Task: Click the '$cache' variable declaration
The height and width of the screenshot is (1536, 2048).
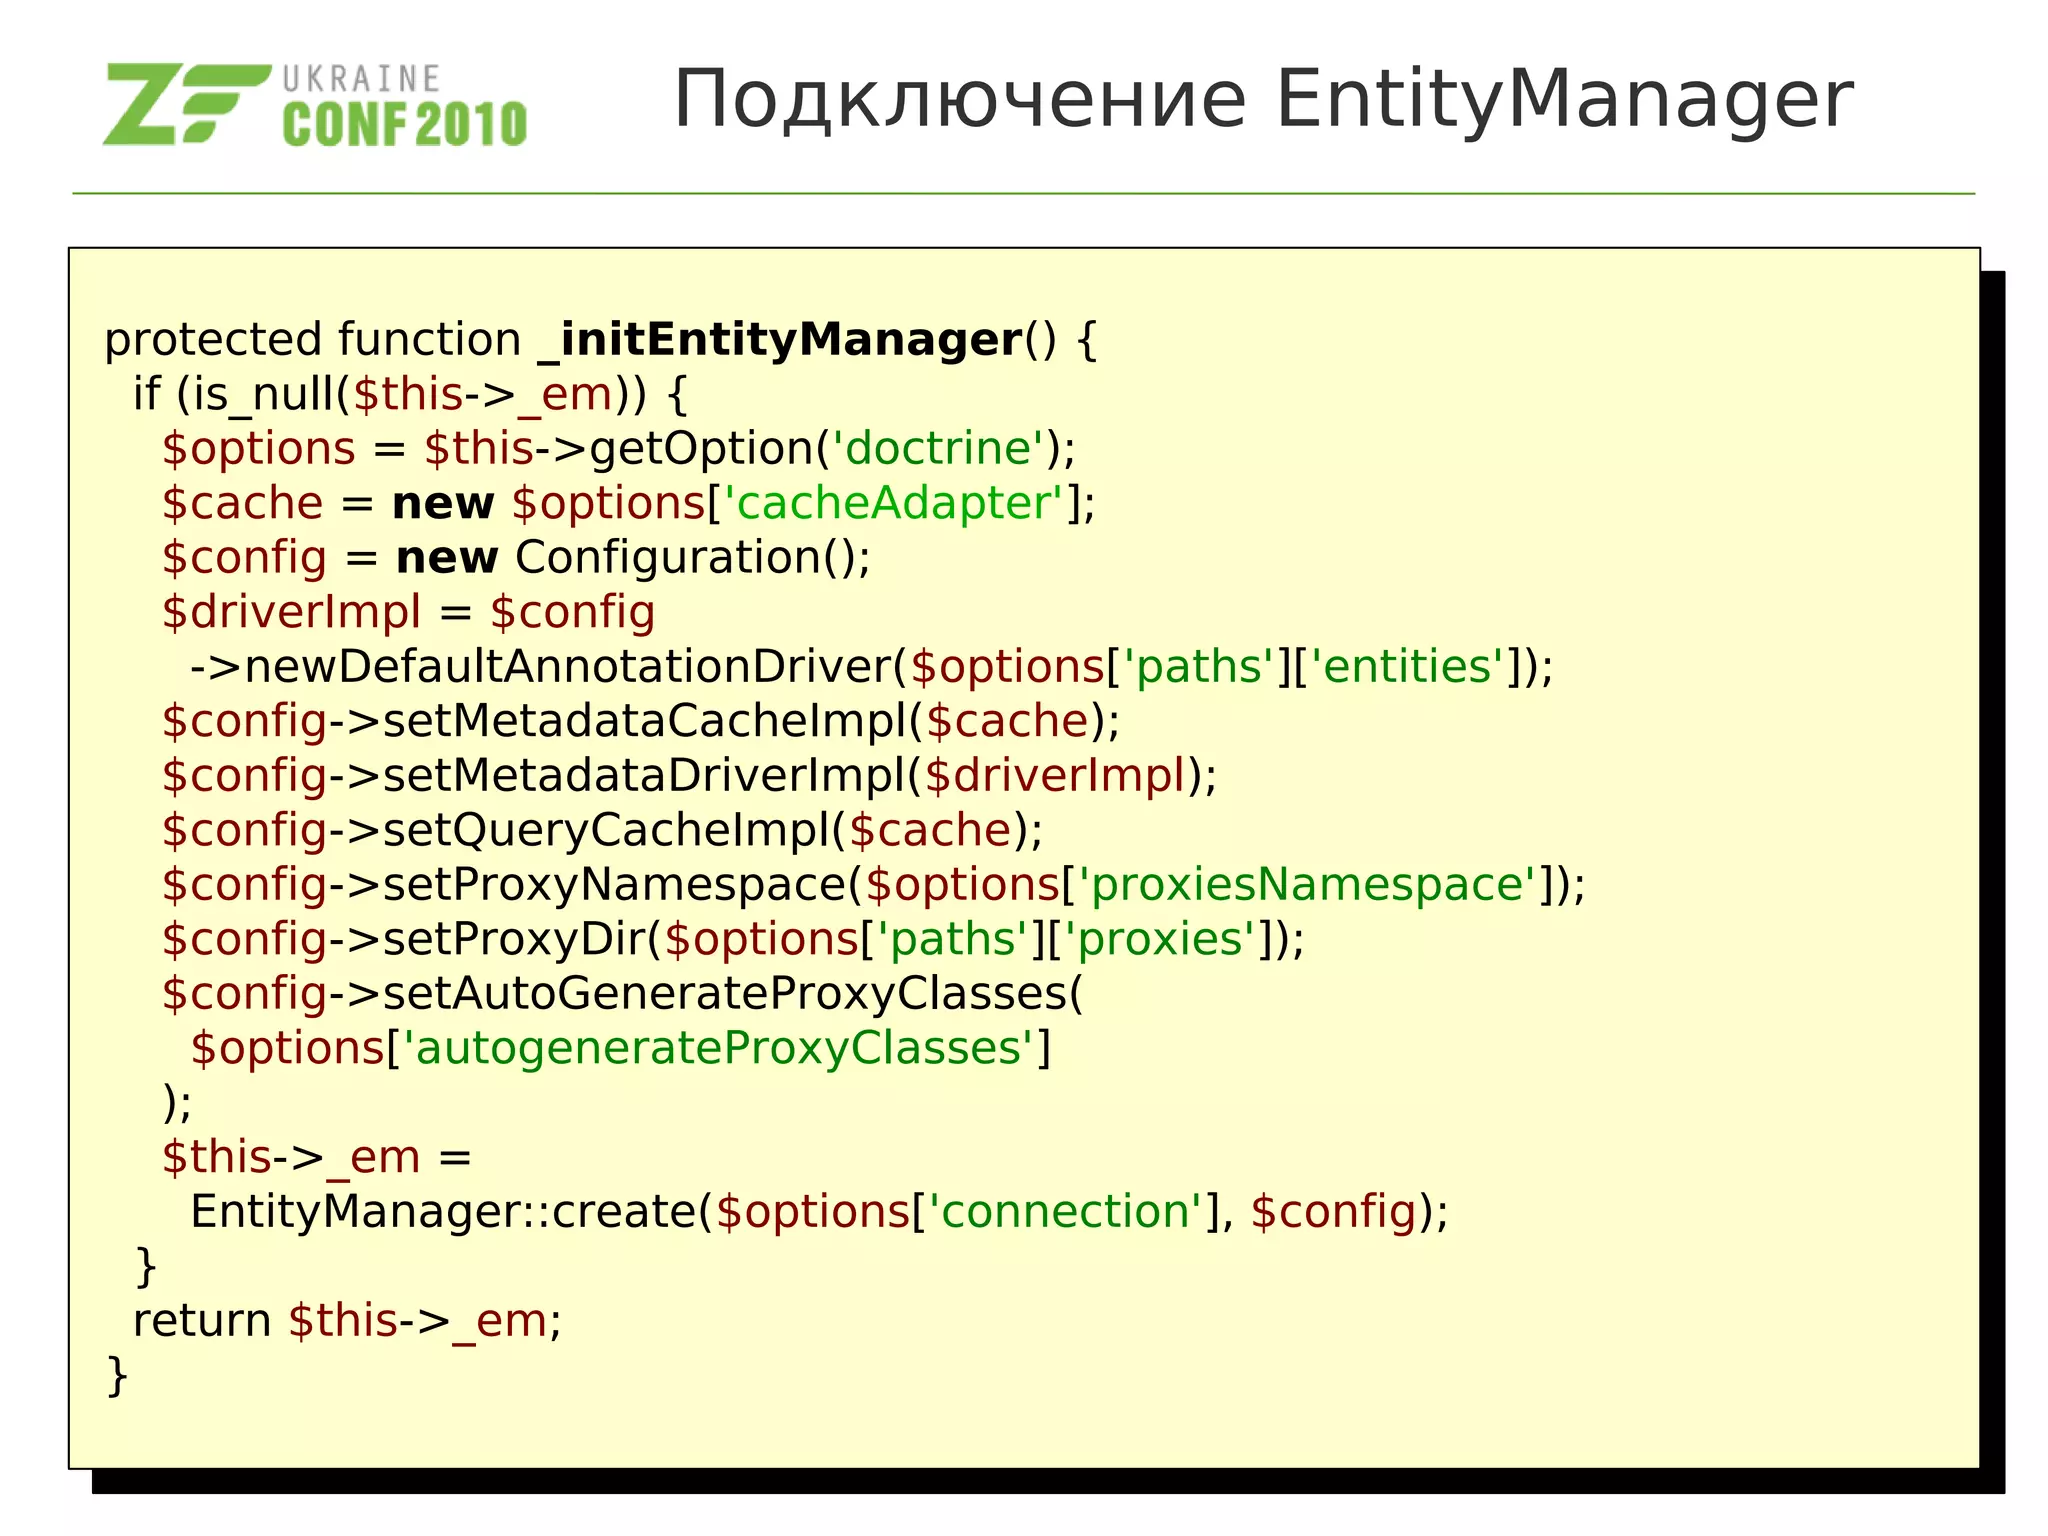Action: pyautogui.click(x=243, y=503)
